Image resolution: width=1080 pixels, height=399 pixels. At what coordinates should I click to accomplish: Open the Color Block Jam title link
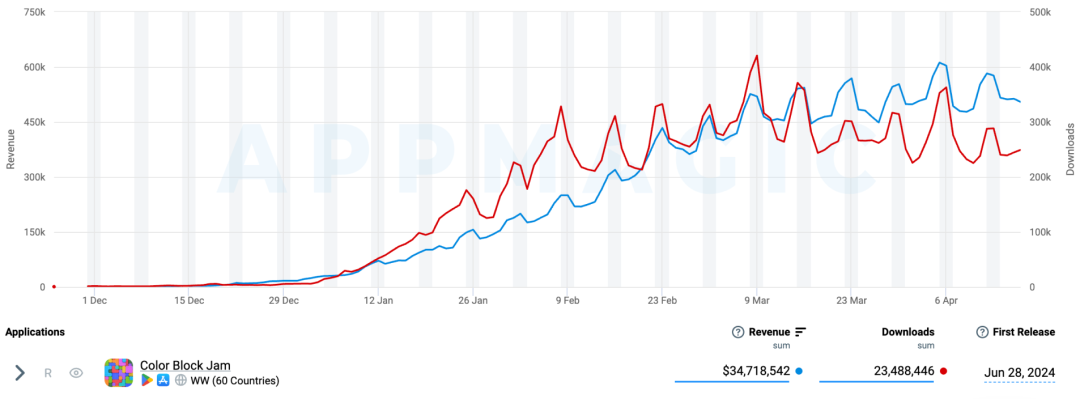[185, 365]
